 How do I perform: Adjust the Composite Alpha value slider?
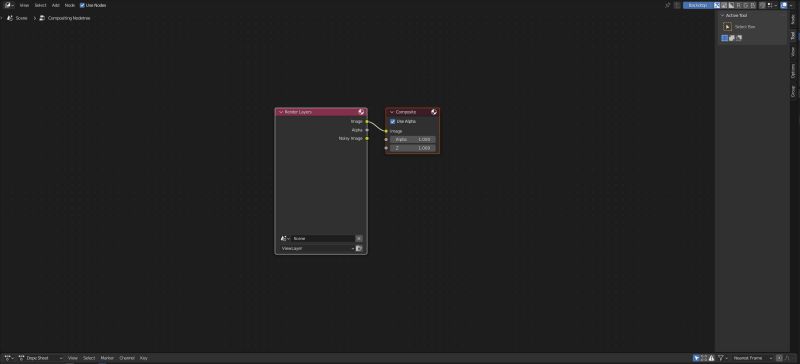(413, 139)
